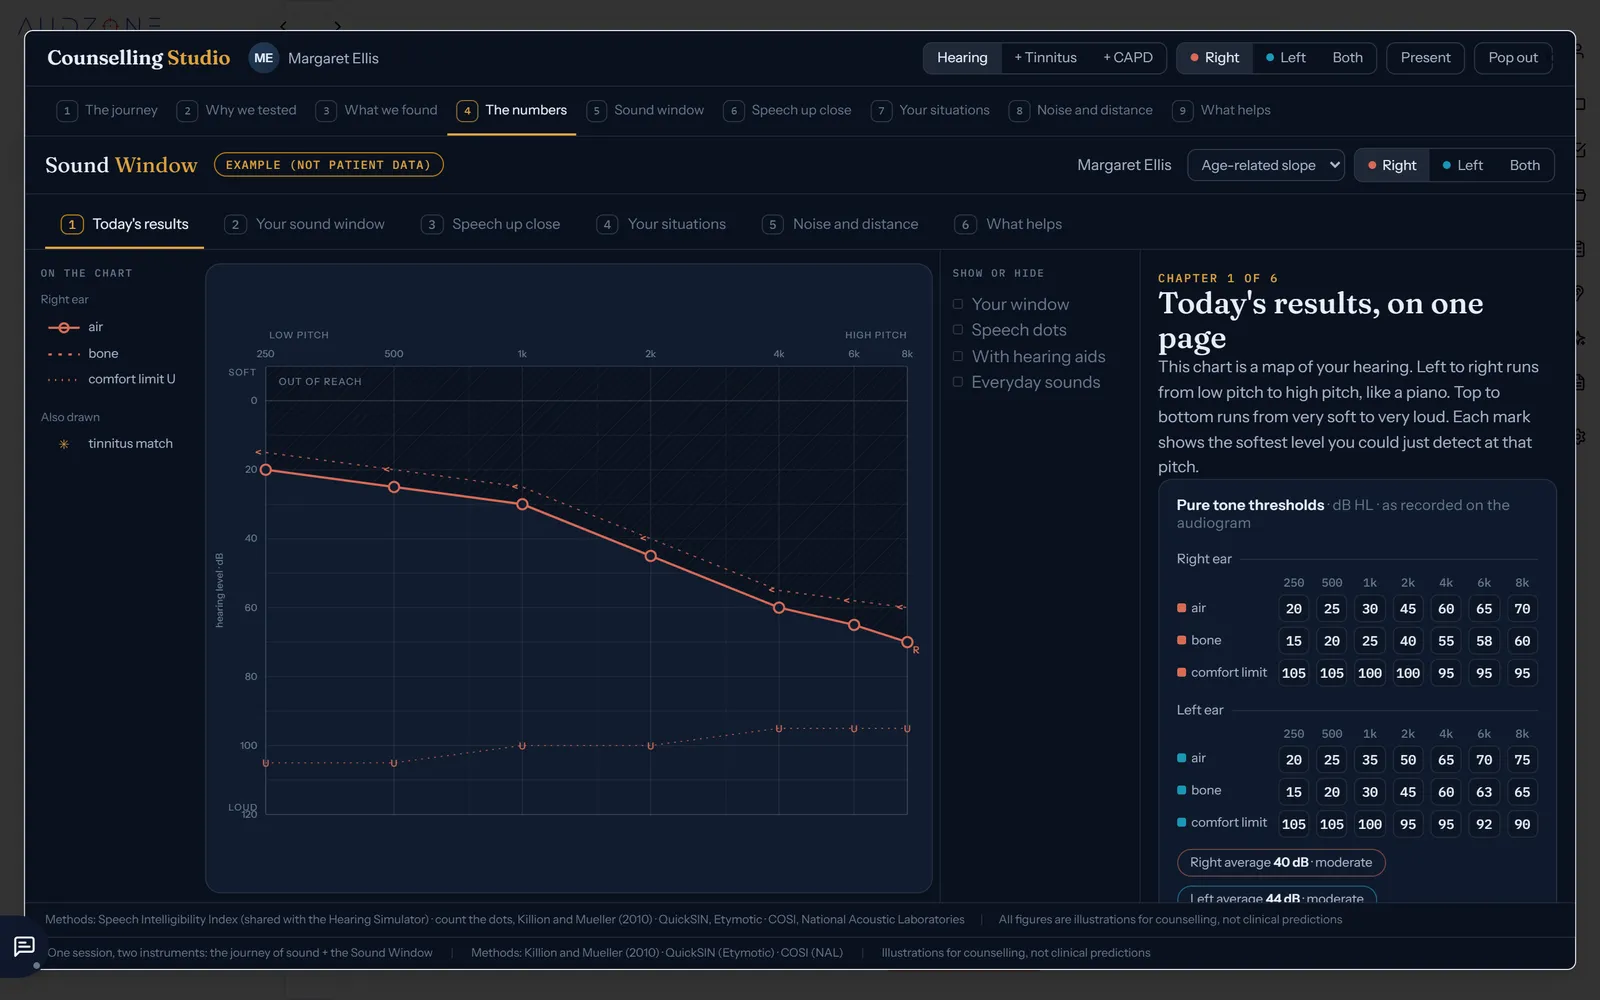Click the tinnitus match star legend icon
1600x1000 pixels.
(64, 444)
